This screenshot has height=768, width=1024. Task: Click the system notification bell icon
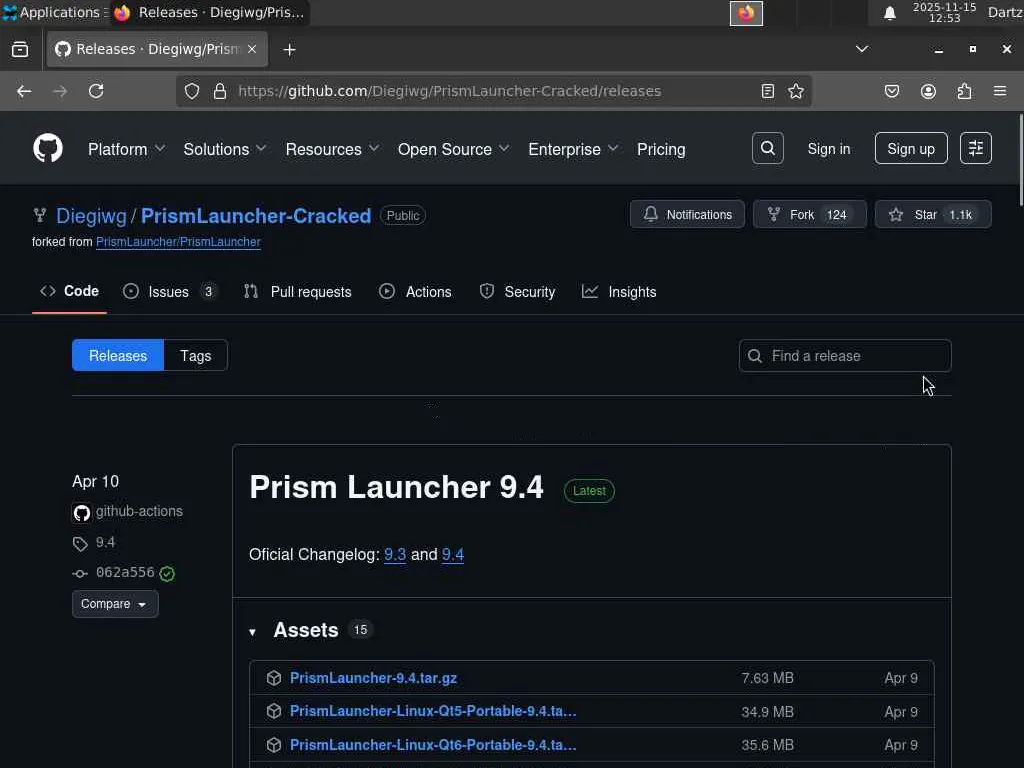point(889,13)
